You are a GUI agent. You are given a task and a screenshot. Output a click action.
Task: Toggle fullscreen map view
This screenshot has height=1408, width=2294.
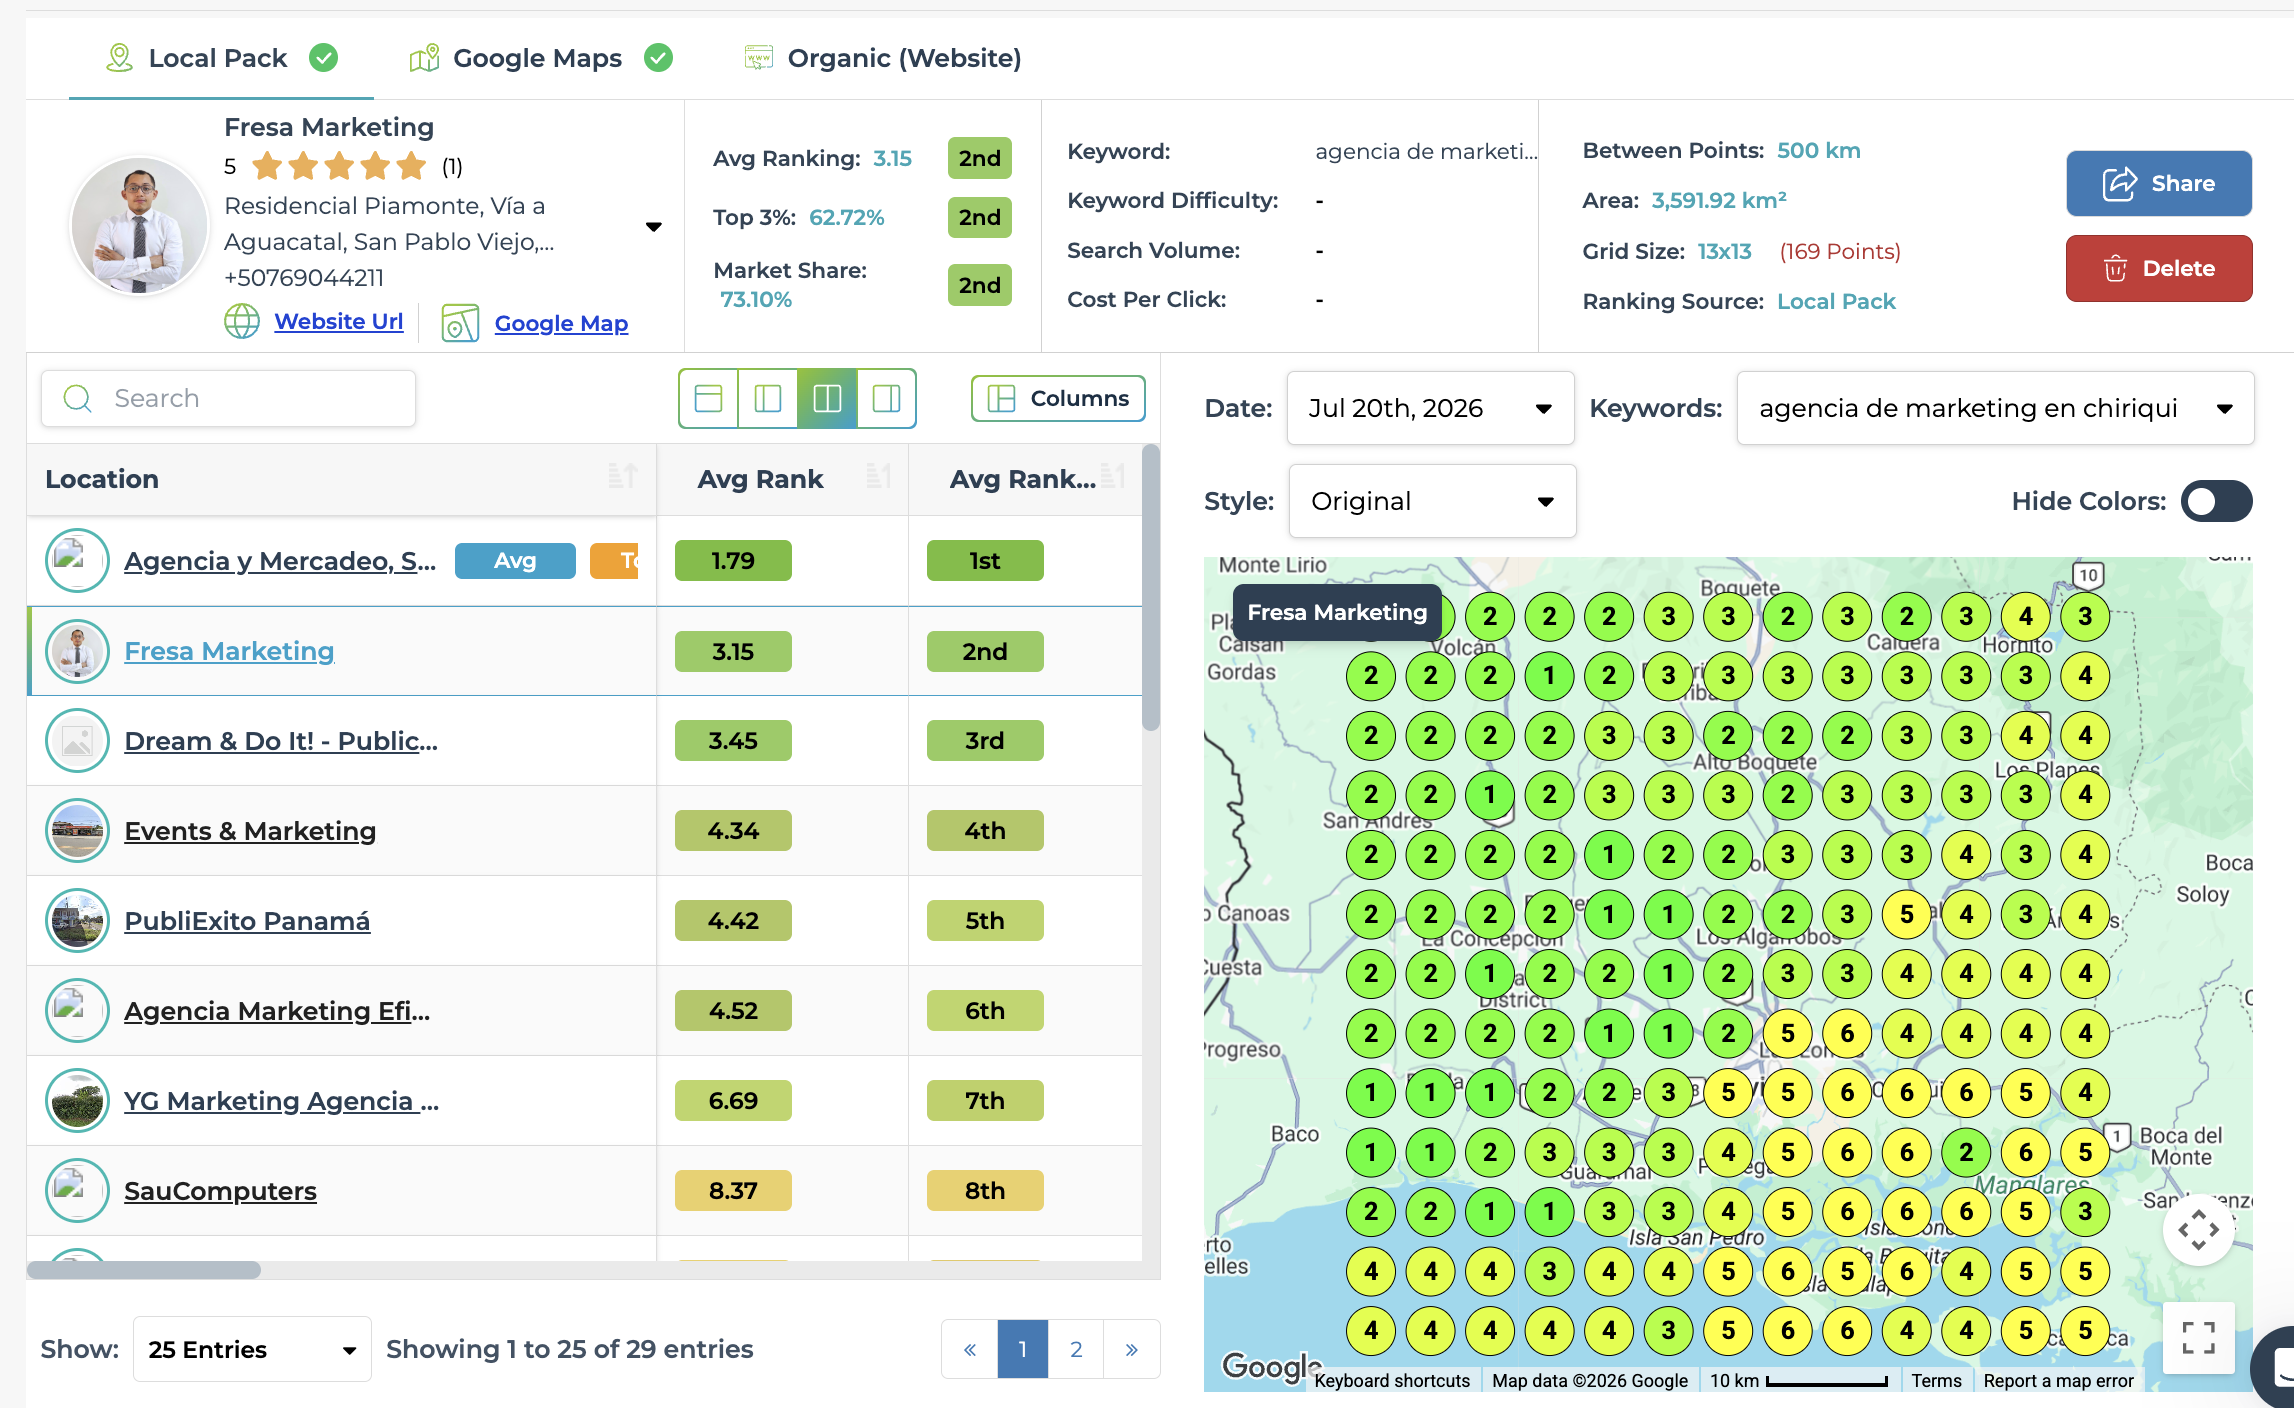click(x=2199, y=1338)
